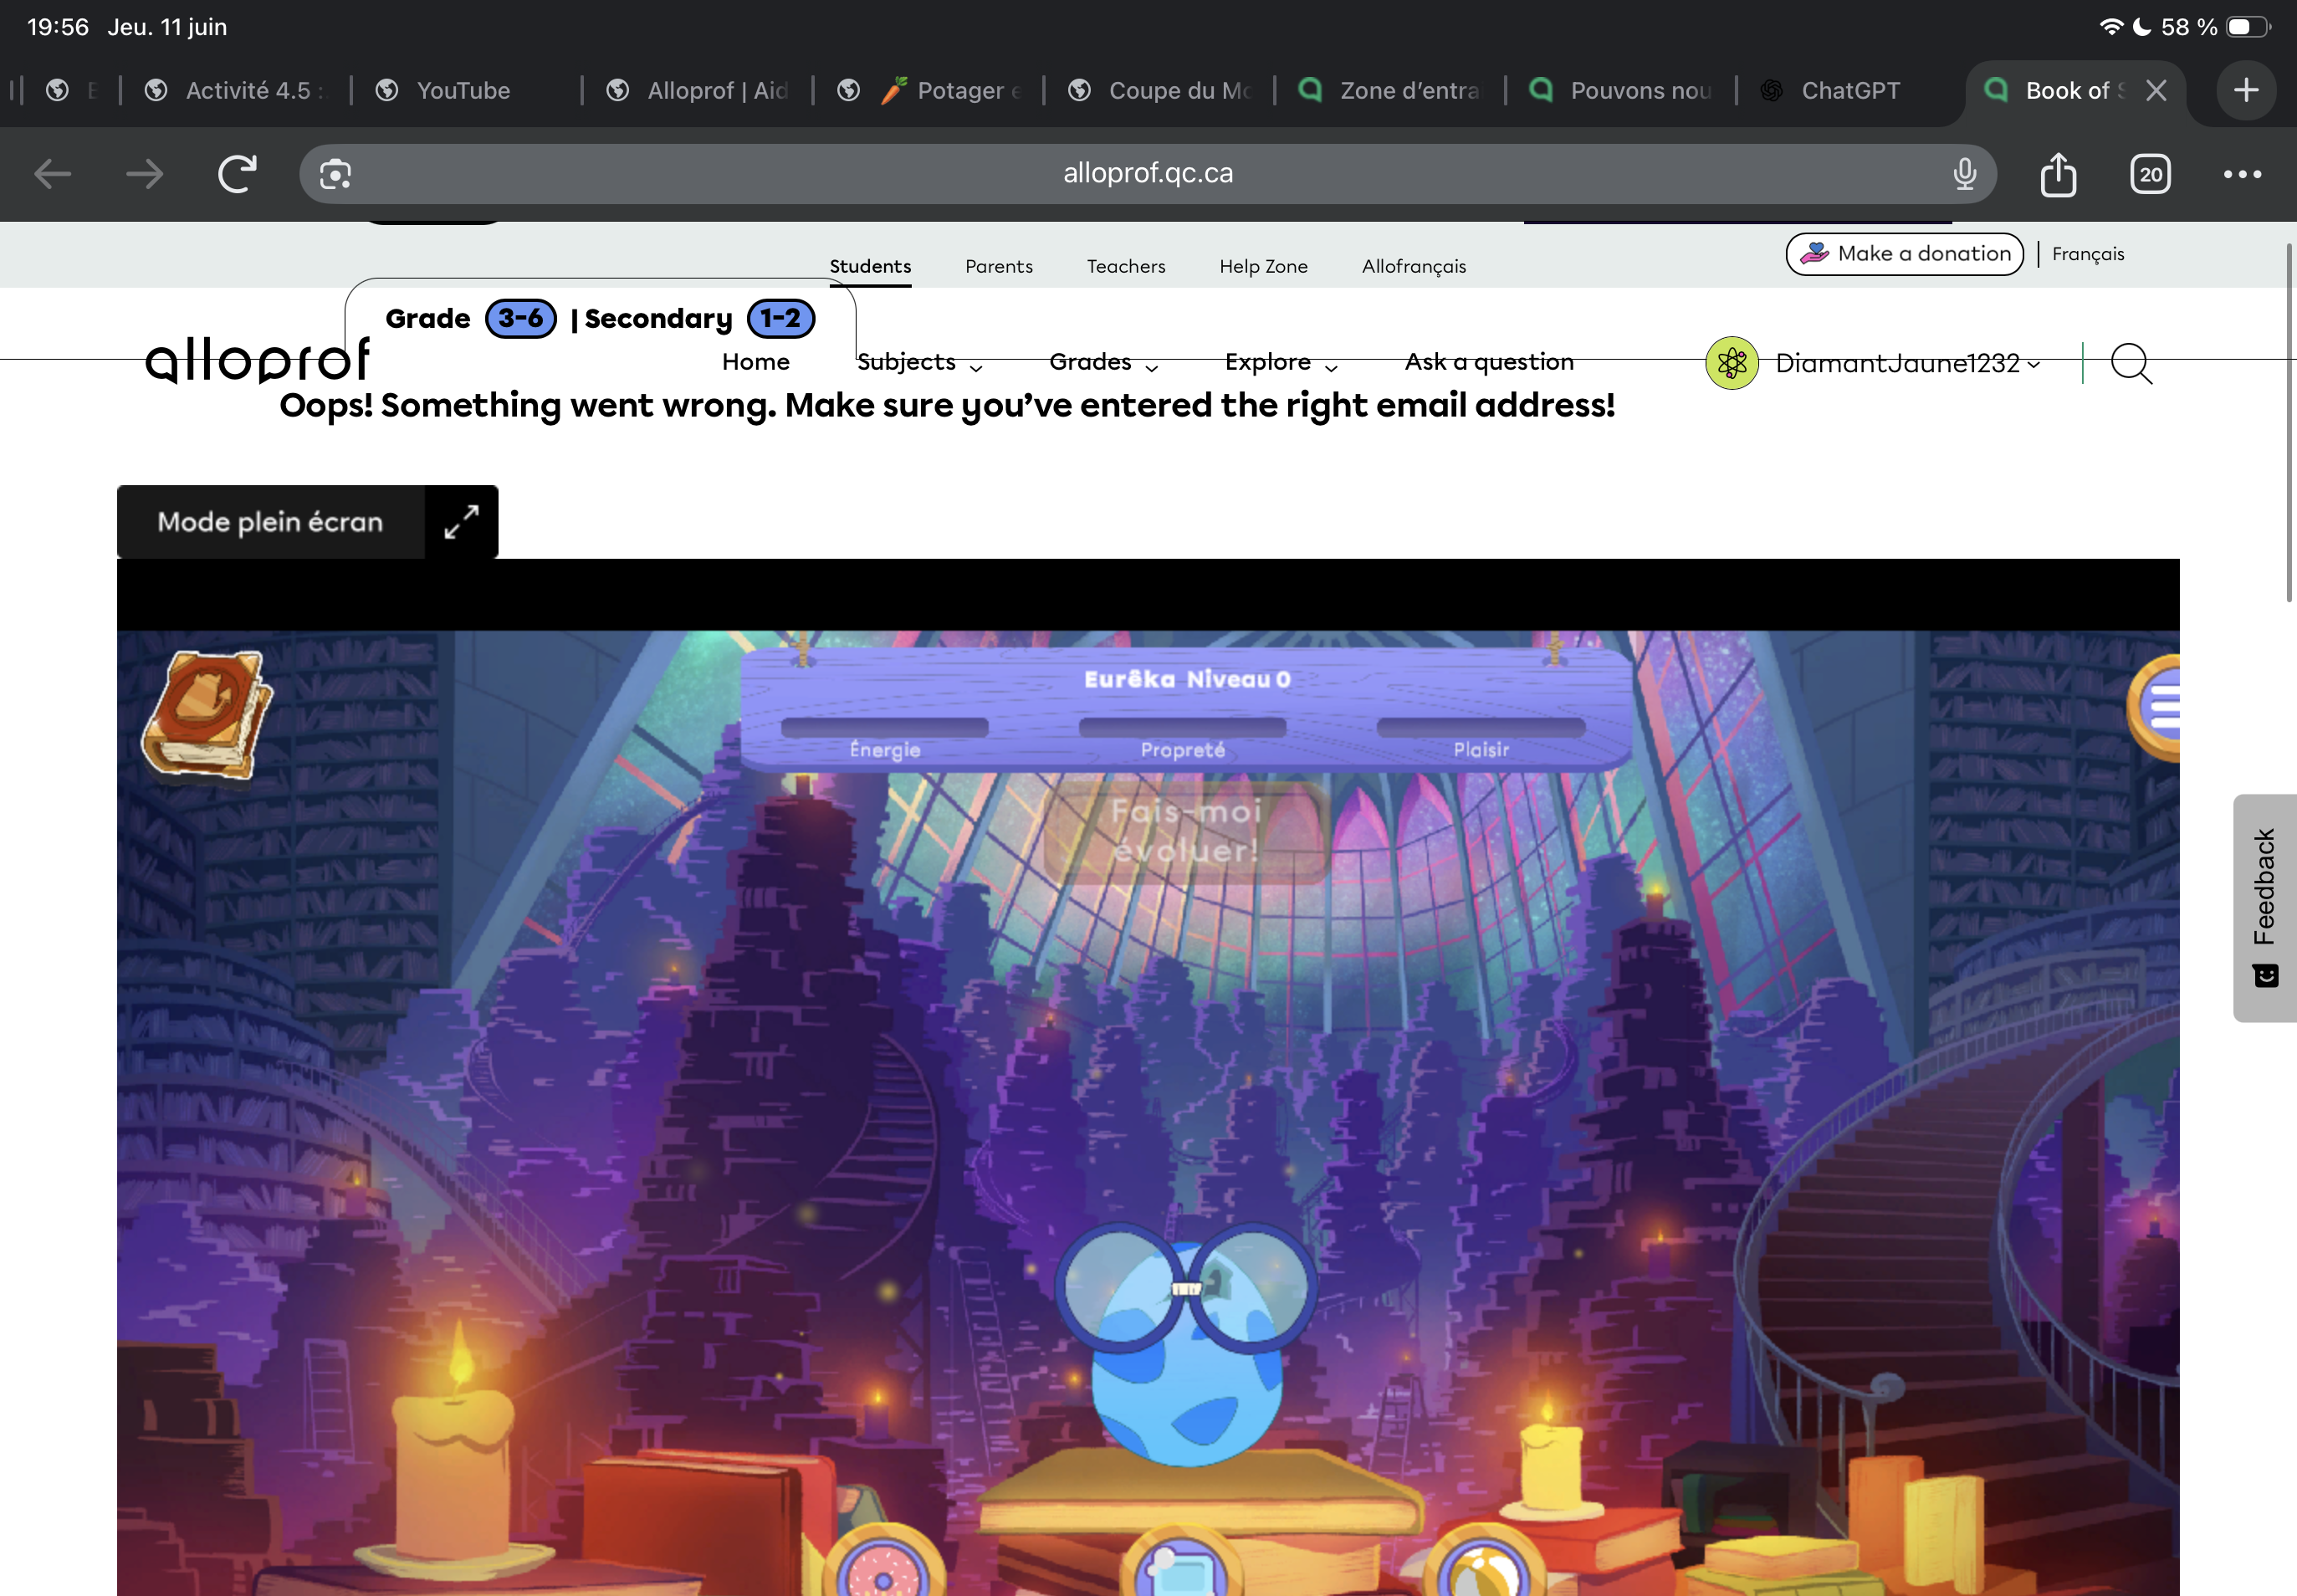Close the Book of S tab
The image size is (2297, 1596).
pos(2156,90)
